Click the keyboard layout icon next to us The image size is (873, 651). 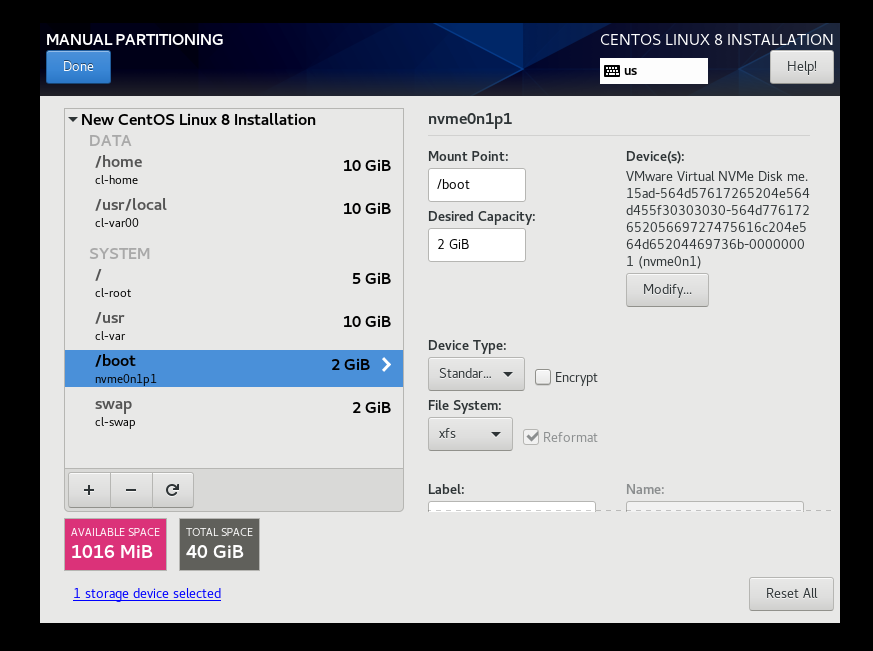tap(612, 71)
